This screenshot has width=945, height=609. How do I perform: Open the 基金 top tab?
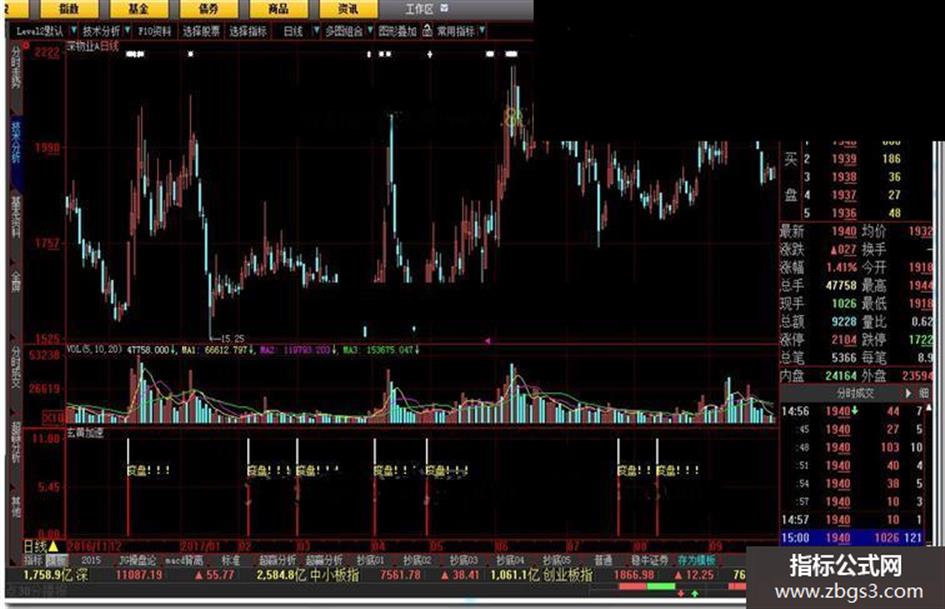(x=139, y=8)
